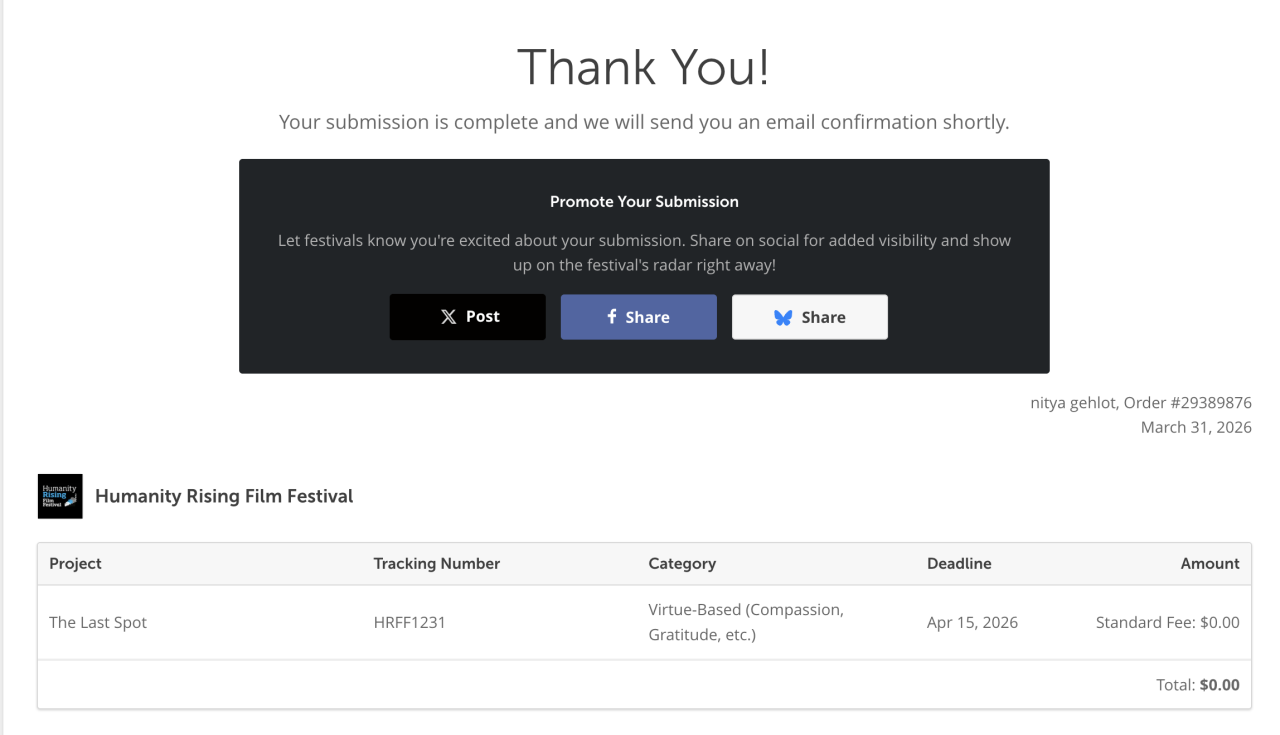Select the Category column header

point(682,564)
